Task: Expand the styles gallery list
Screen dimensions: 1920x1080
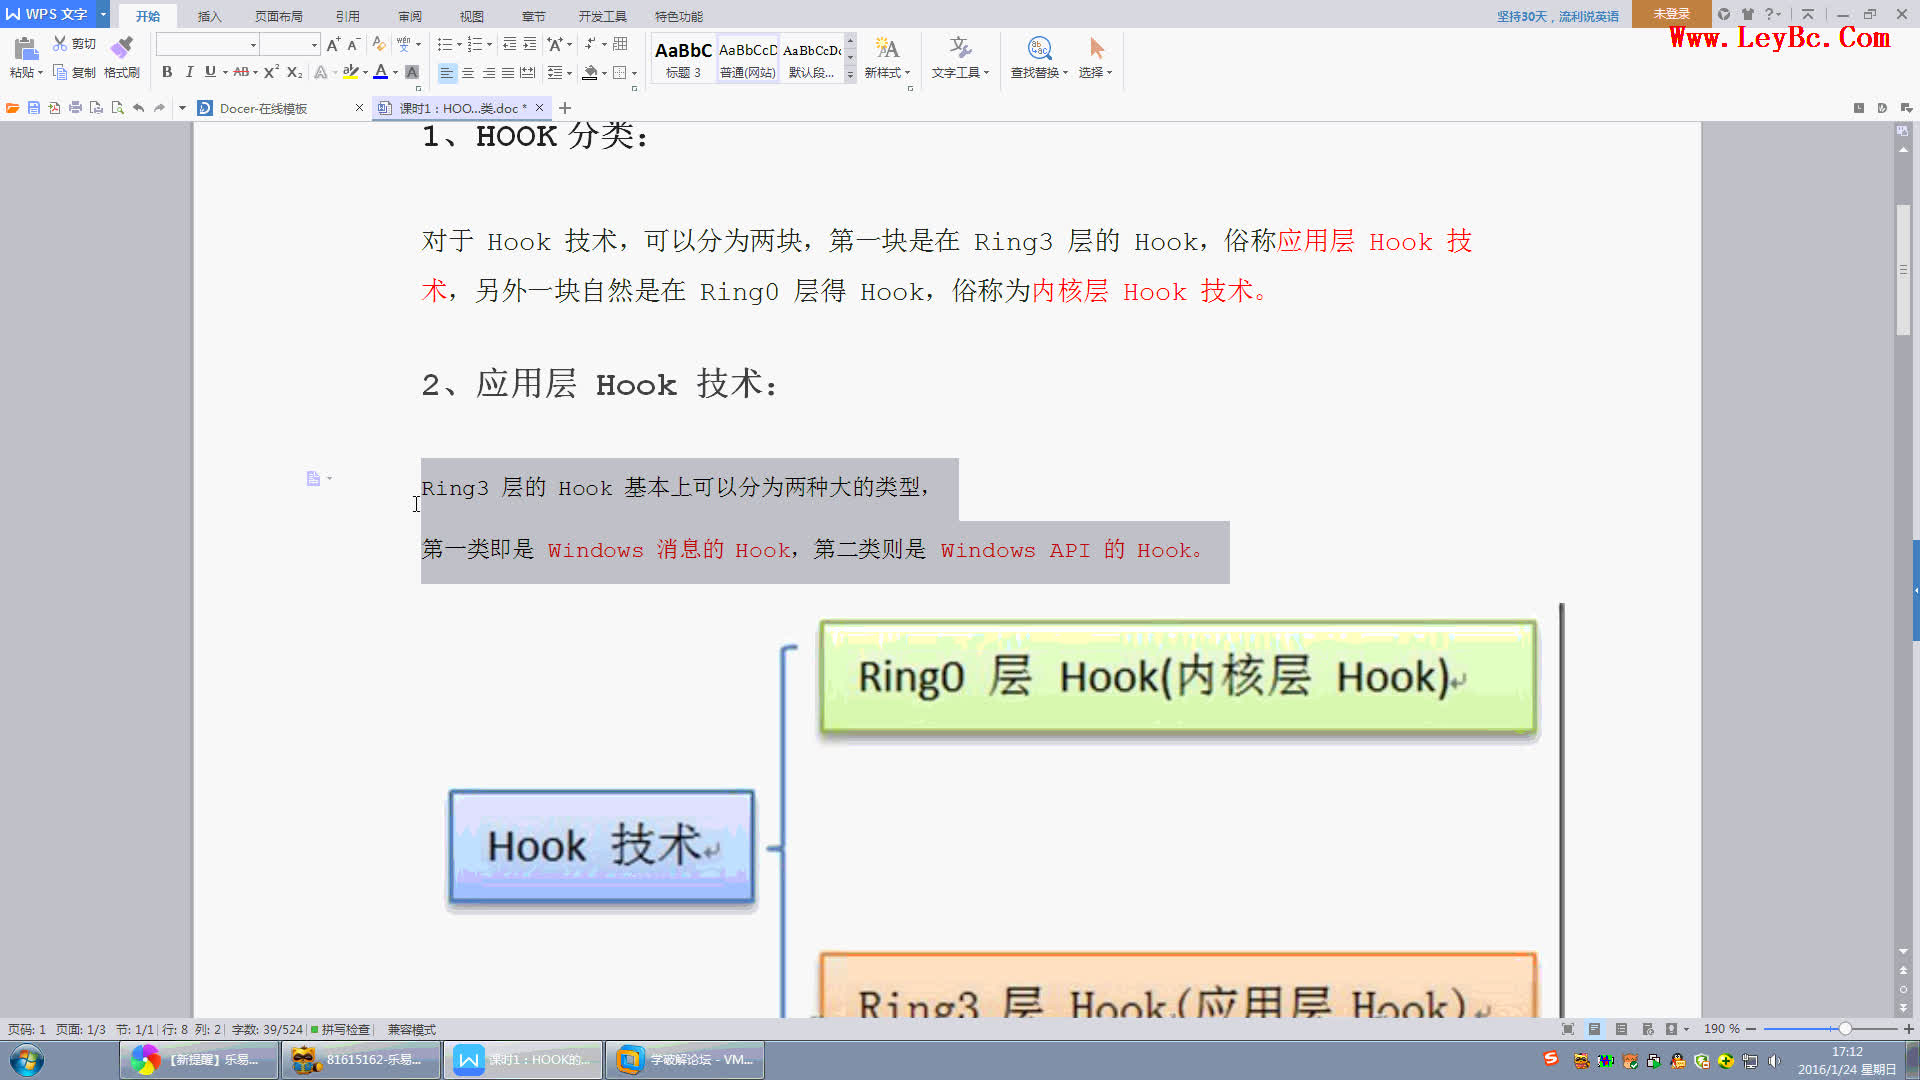Action: 850,74
